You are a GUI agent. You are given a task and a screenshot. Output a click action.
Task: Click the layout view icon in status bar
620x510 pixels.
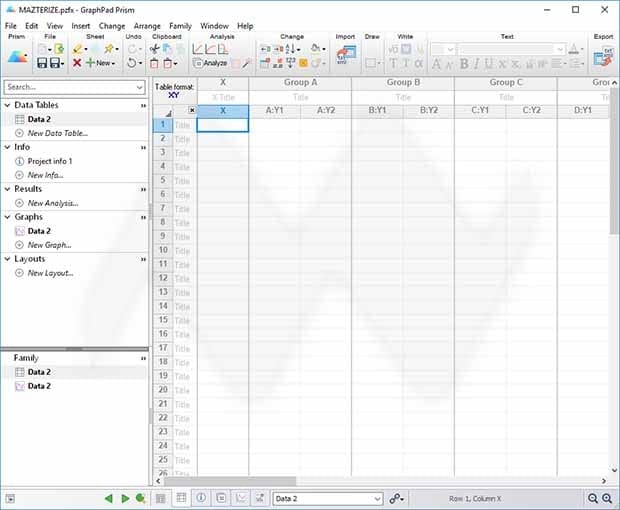tap(260, 498)
